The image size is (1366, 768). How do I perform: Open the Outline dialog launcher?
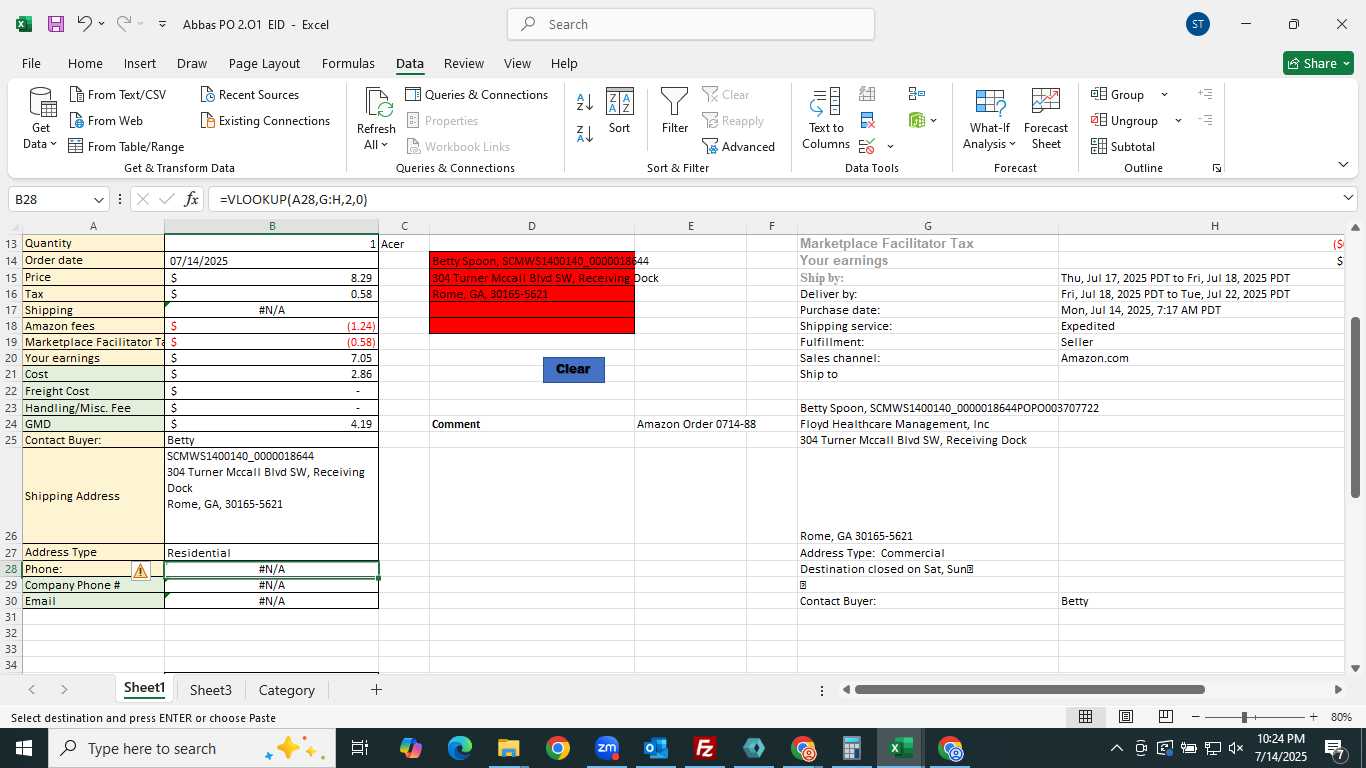click(1217, 168)
